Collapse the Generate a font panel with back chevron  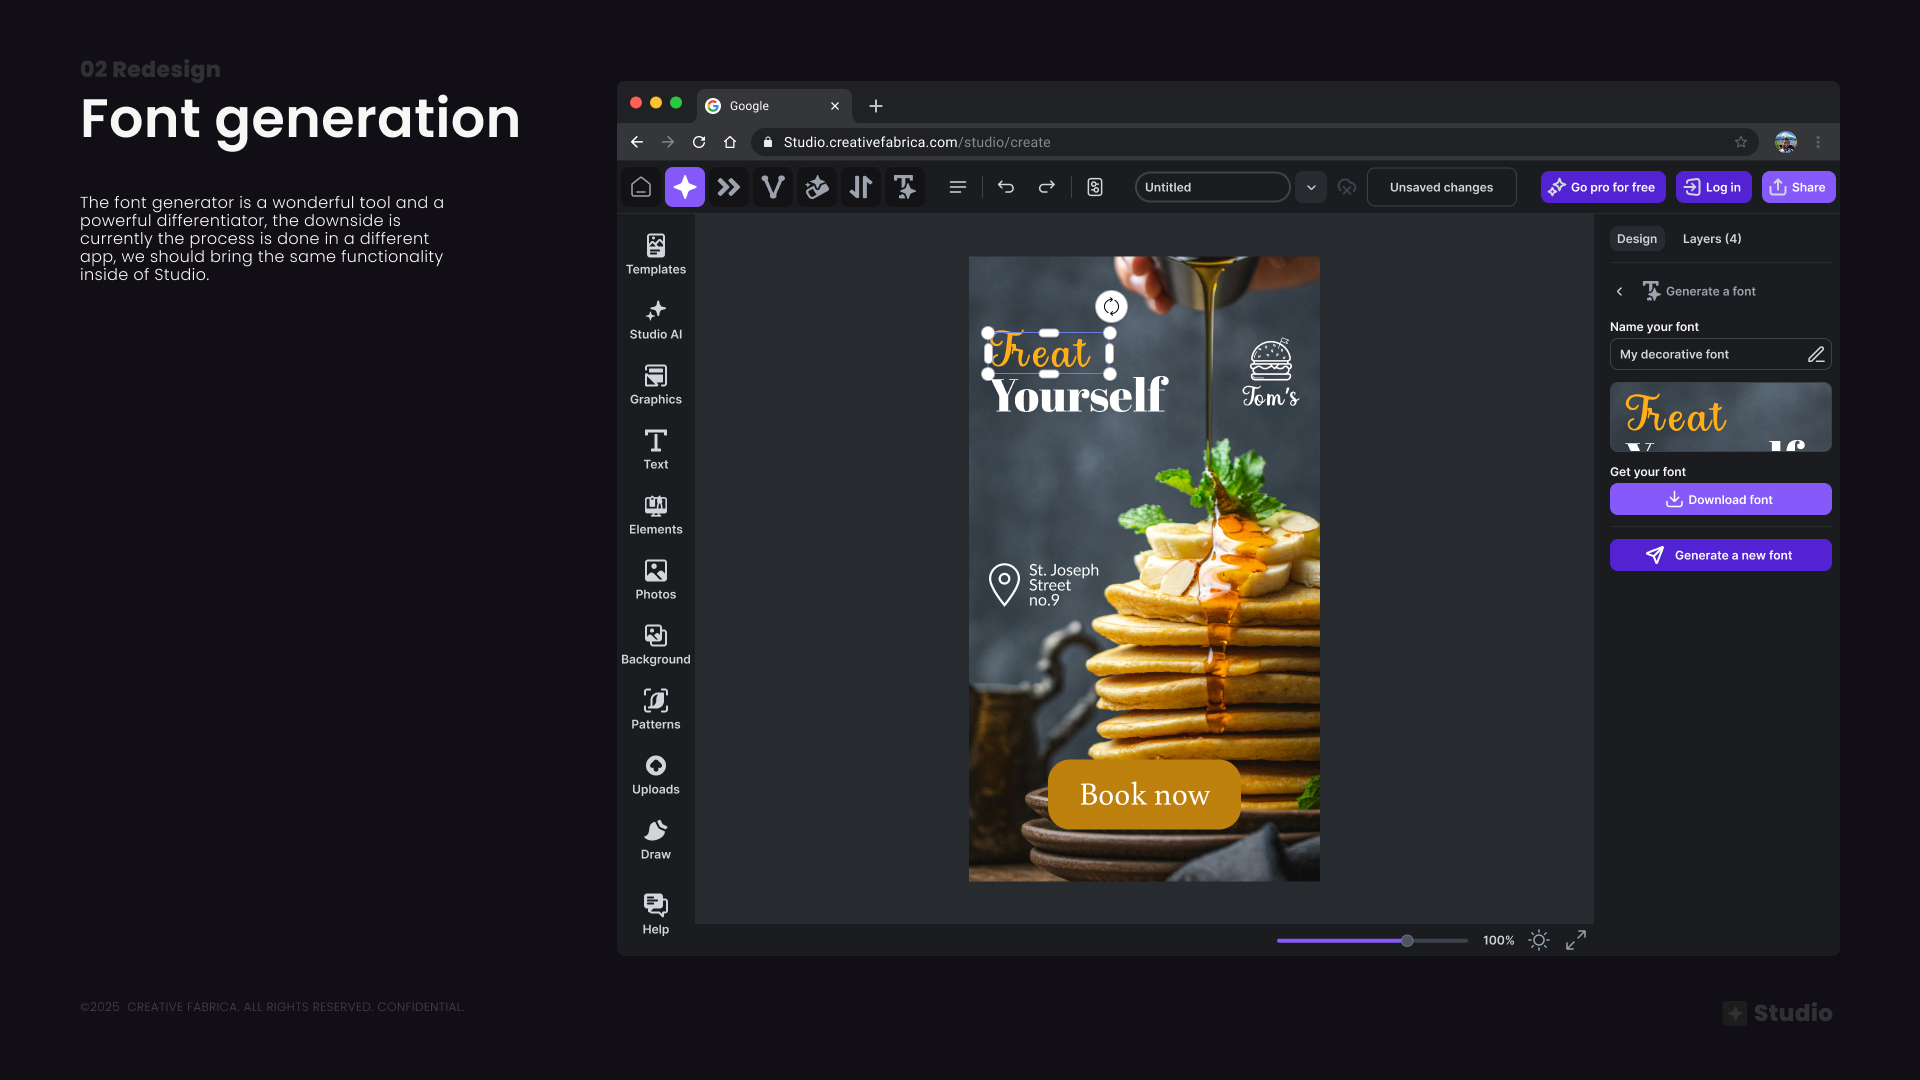point(1619,291)
